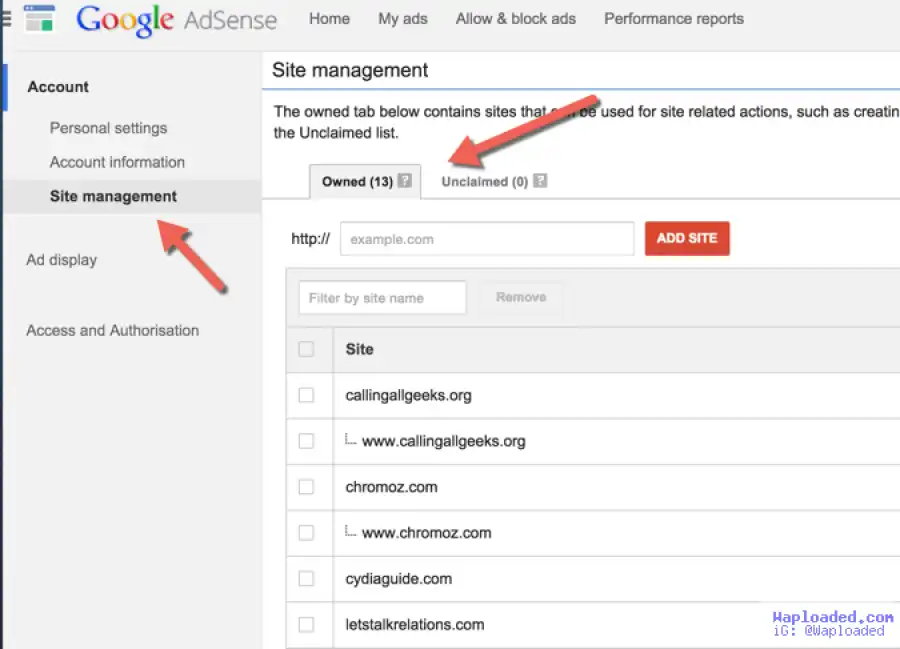Open the hamburger menu at top left
The width and height of the screenshot is (900, 649).
(6, 19)
